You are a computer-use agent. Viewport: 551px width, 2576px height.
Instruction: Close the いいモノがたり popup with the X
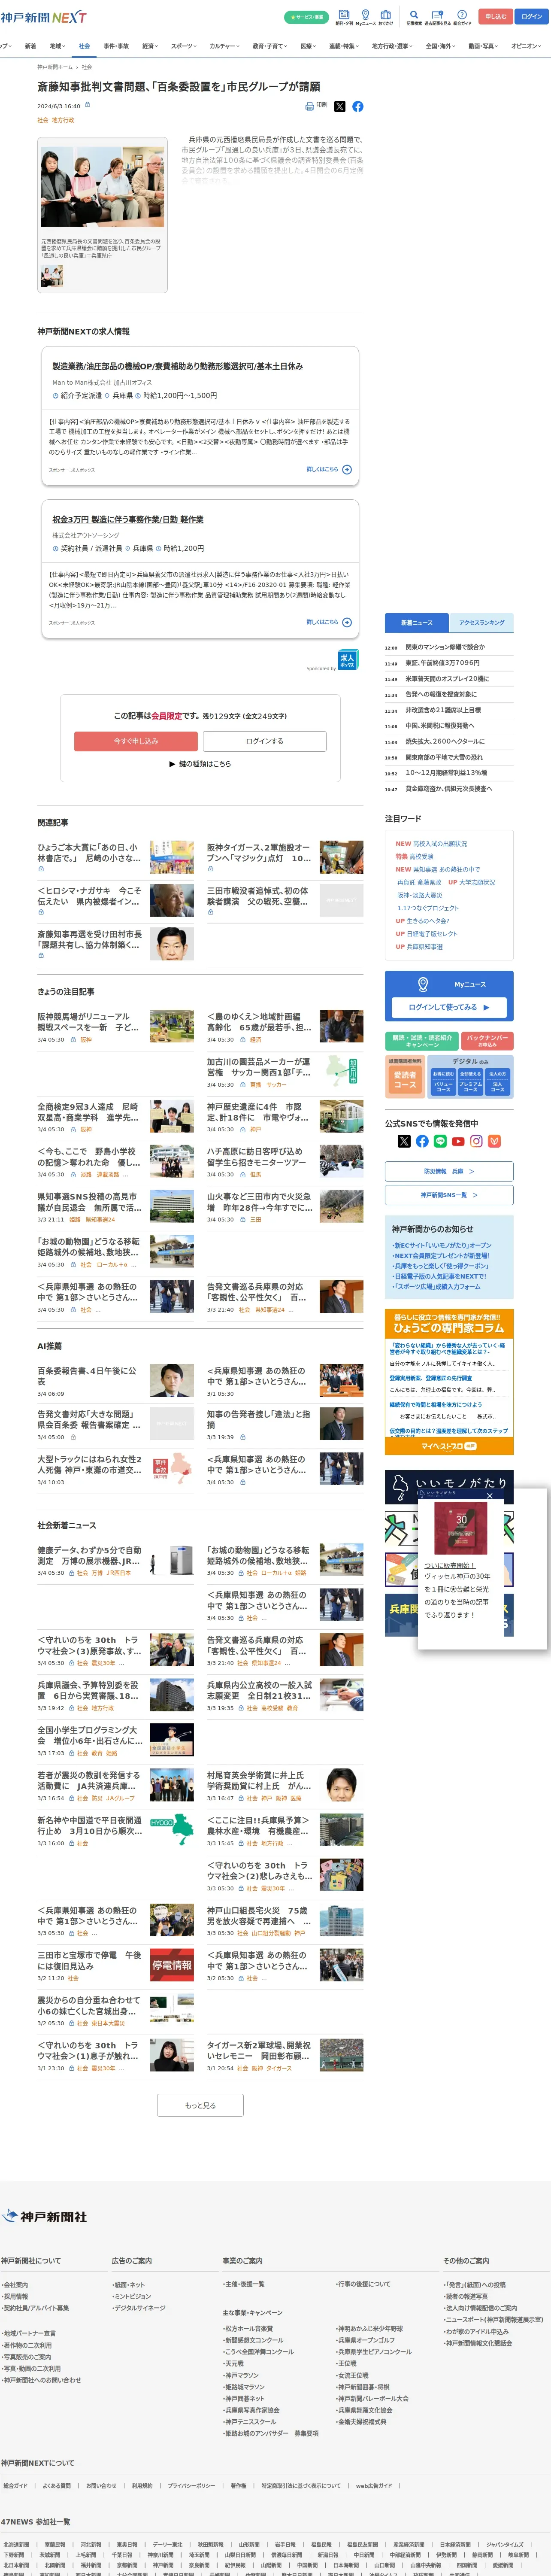[x=489, y=1496]
